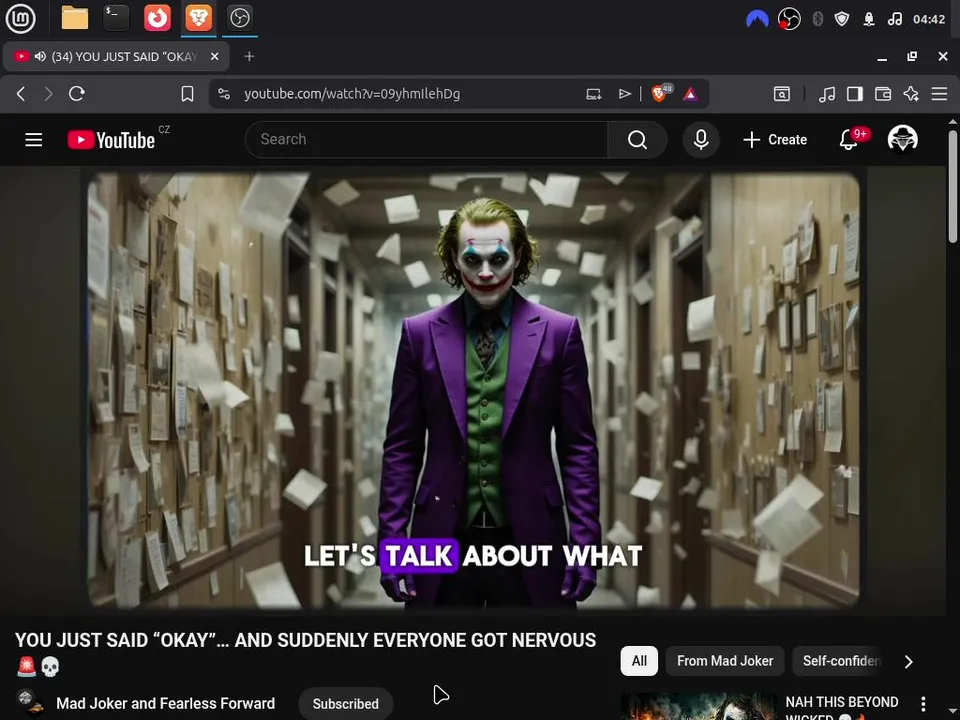This screenshot has height=720, width=960.
Task: Click the share/send arrow in address bar
Action: coord(624,94)
